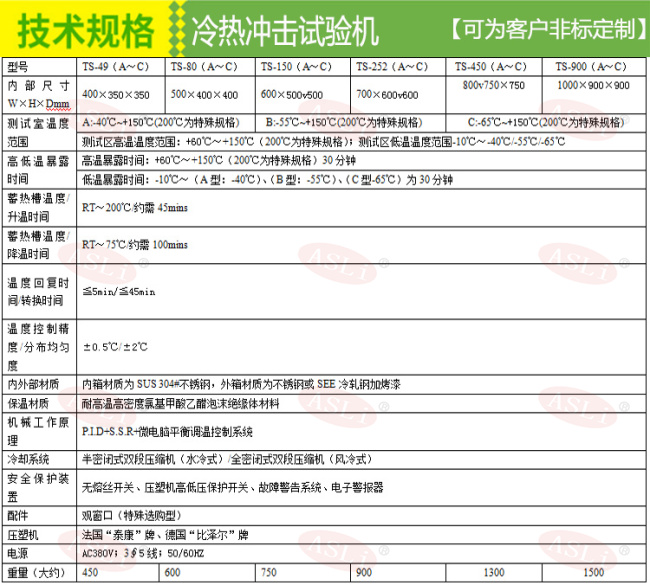
Task: Click the 1500 weight value cell
Action: [x=593, y=573]
